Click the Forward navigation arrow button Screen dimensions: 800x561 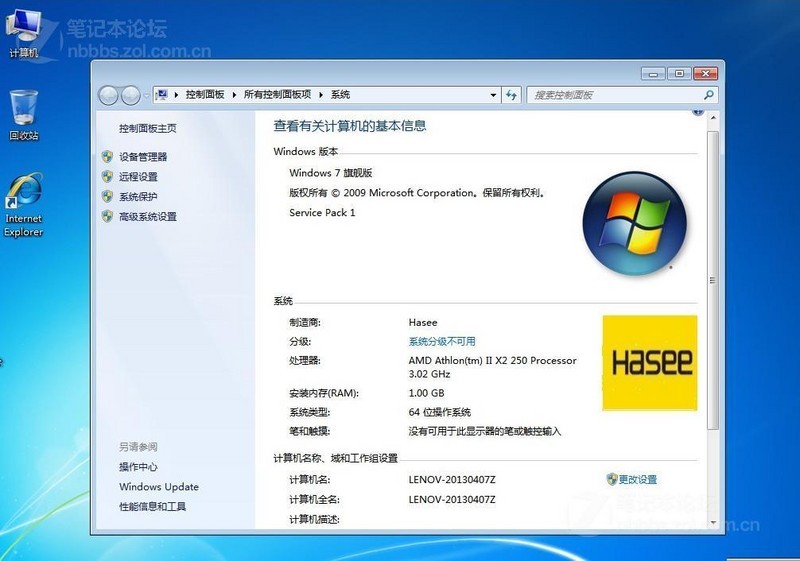tap(131, 95)
